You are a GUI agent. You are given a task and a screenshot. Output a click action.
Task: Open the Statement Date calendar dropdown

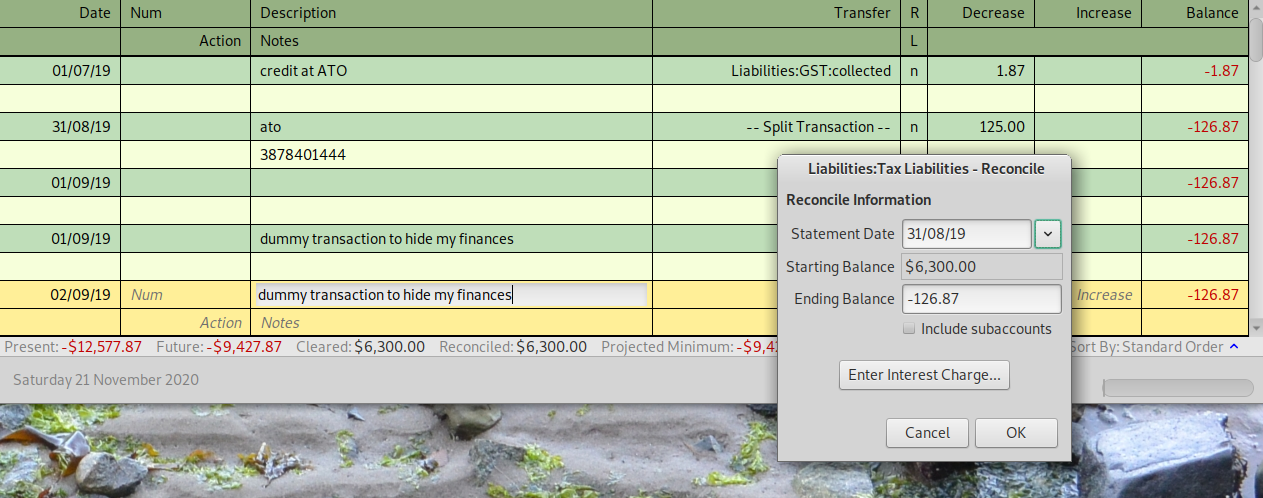pyautogui.click(x=1047, y=234)
